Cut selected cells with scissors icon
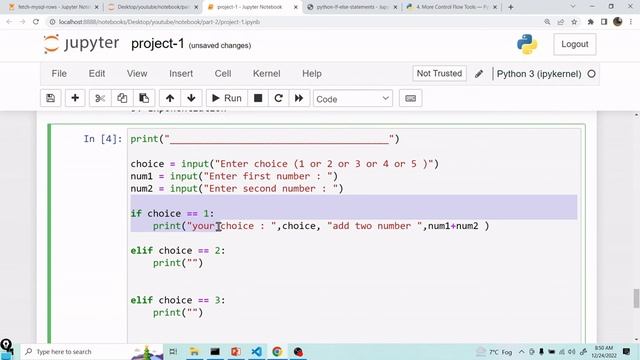 pos(100,98)
